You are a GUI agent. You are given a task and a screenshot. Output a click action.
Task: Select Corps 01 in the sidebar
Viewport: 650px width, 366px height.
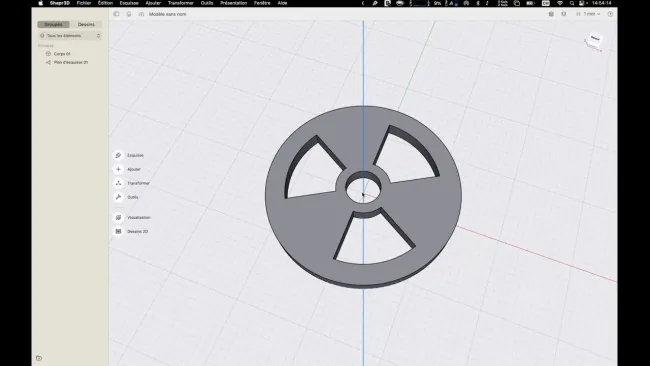tap(62, 54)
